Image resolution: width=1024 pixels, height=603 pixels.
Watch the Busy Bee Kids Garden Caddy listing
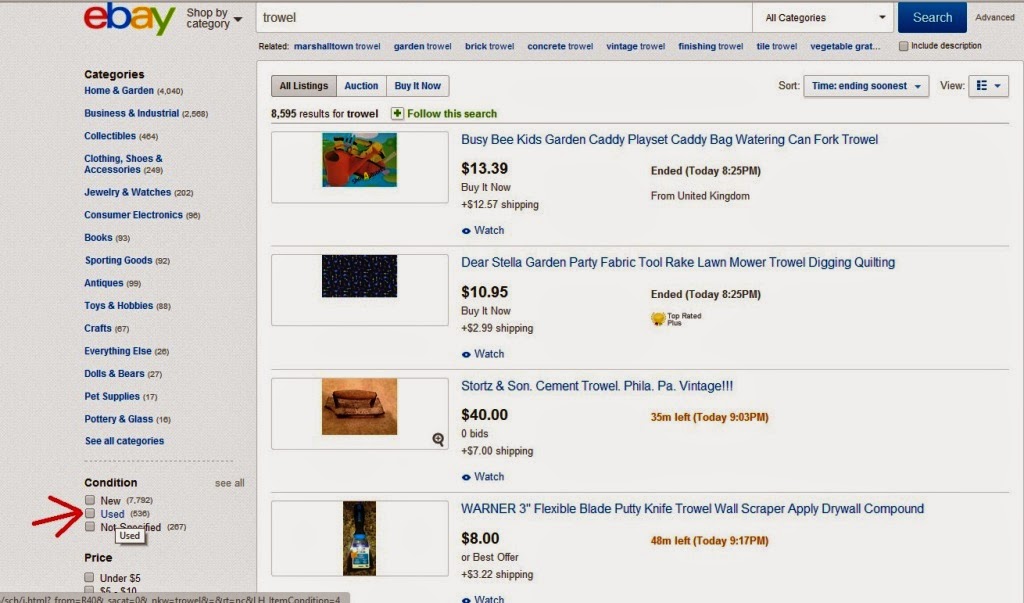coord(483,231)
